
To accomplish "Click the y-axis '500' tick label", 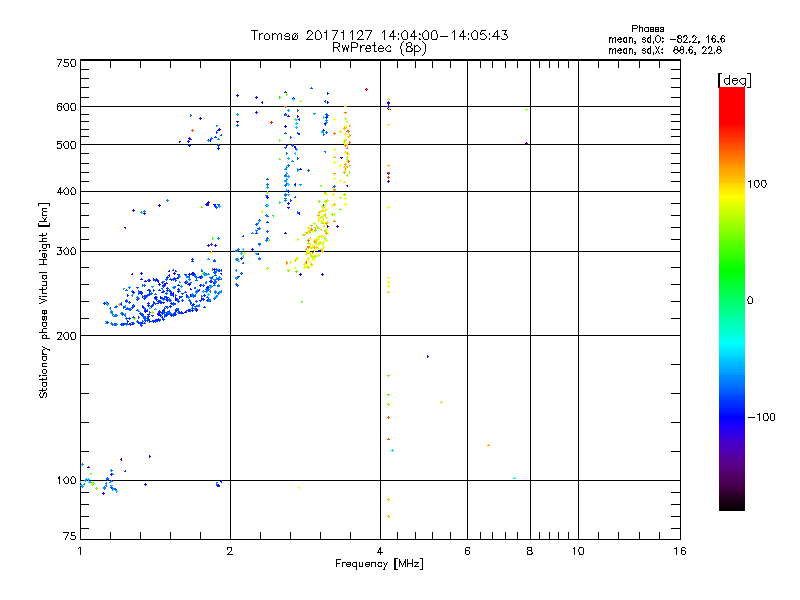I will click(67, 145).
